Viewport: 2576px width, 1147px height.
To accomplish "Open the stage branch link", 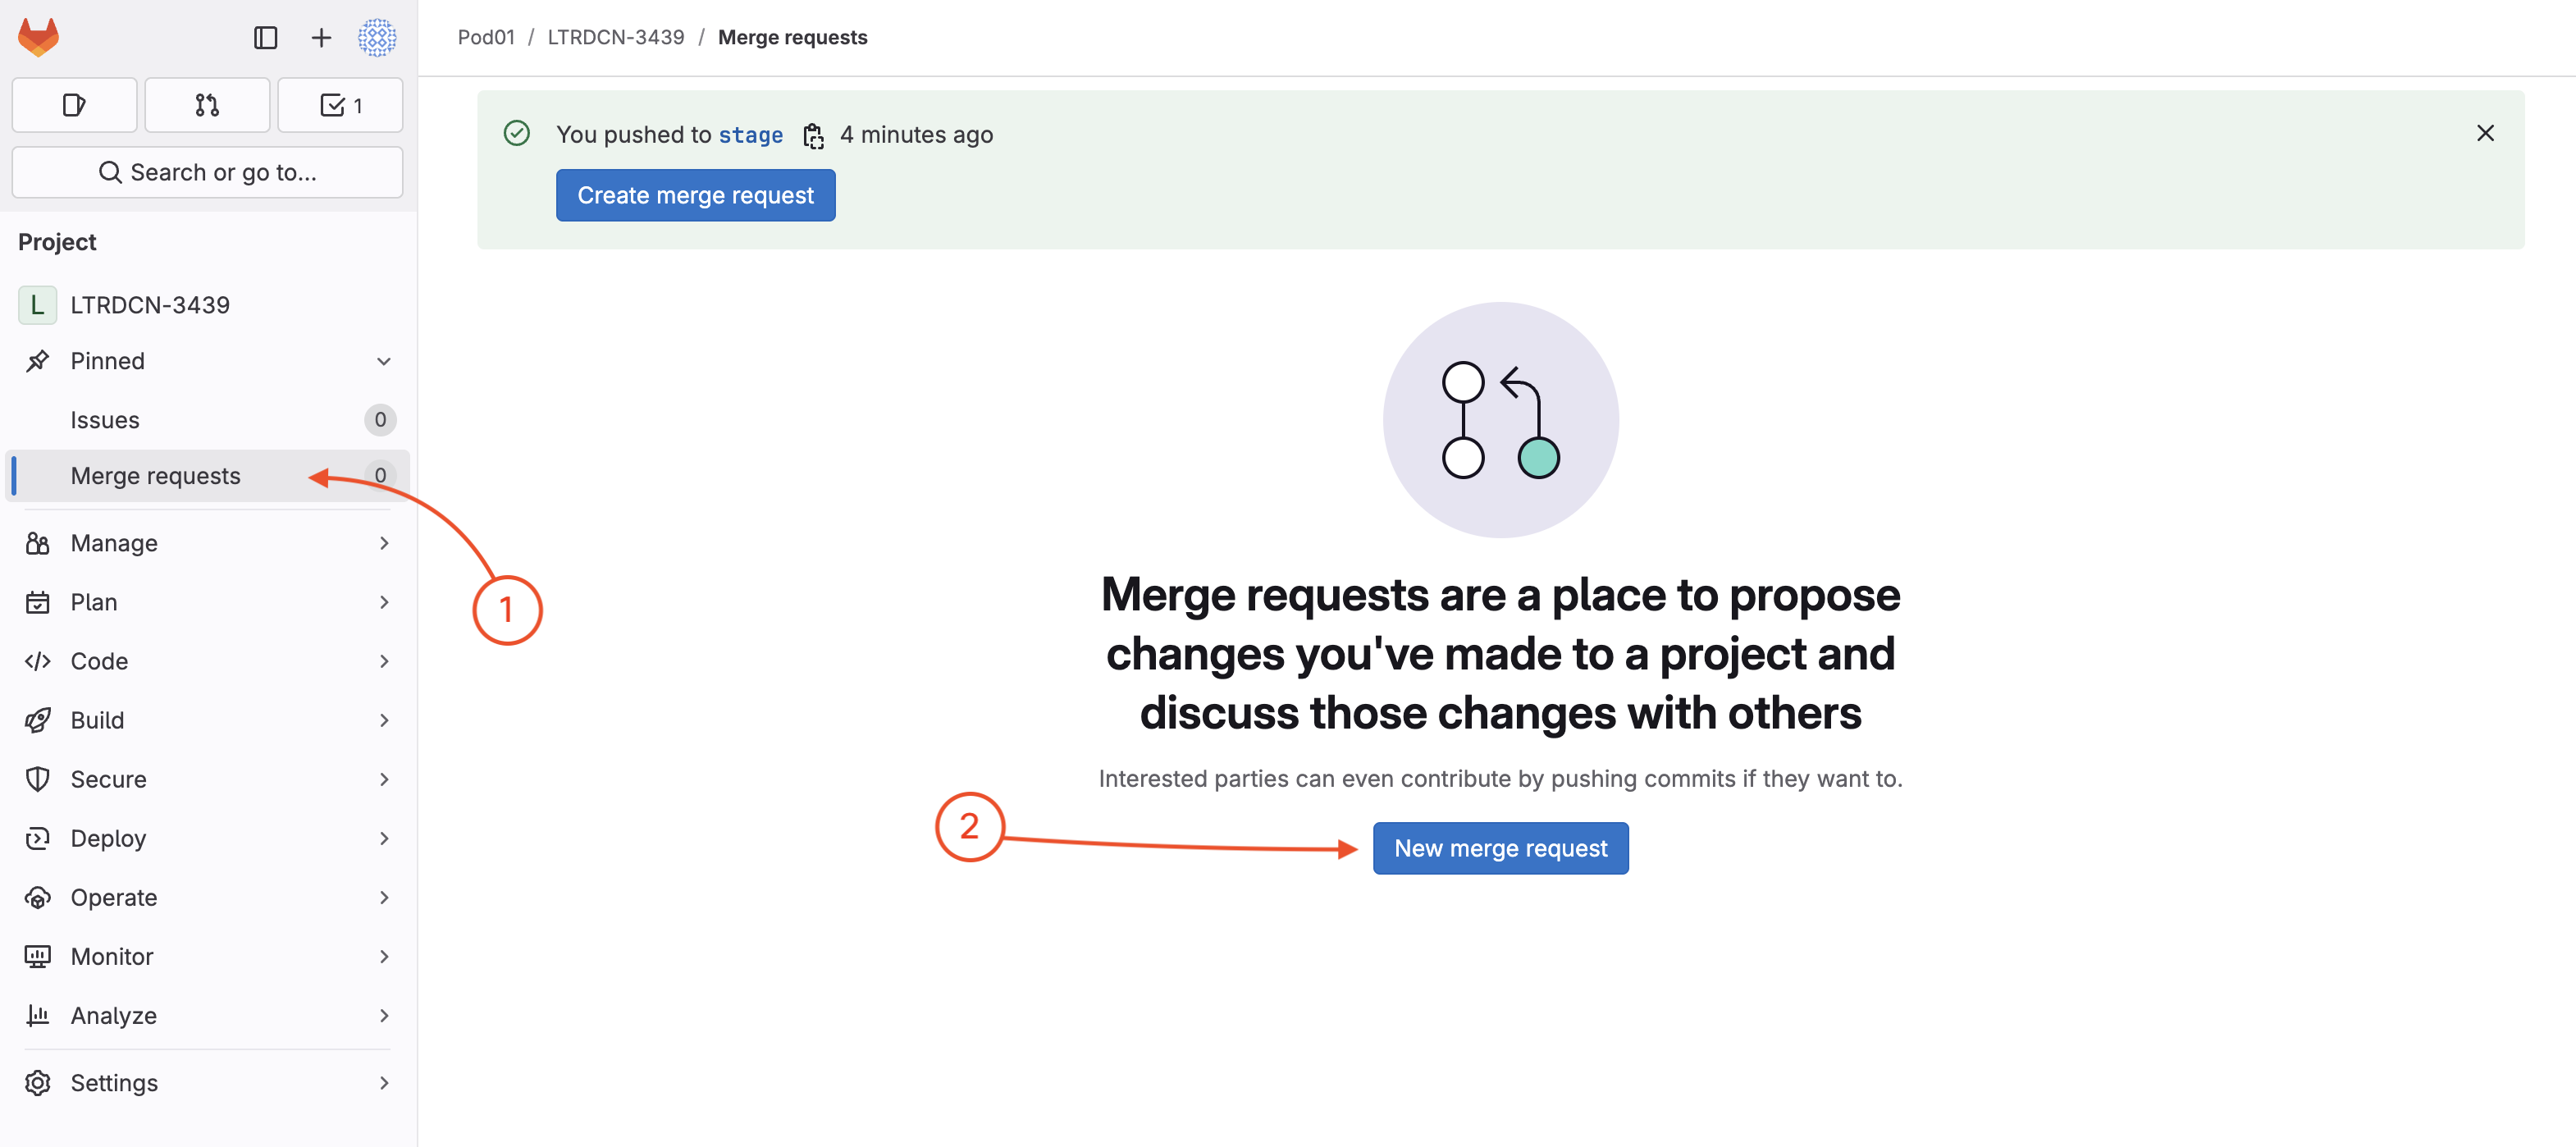I will coord(750,135).
